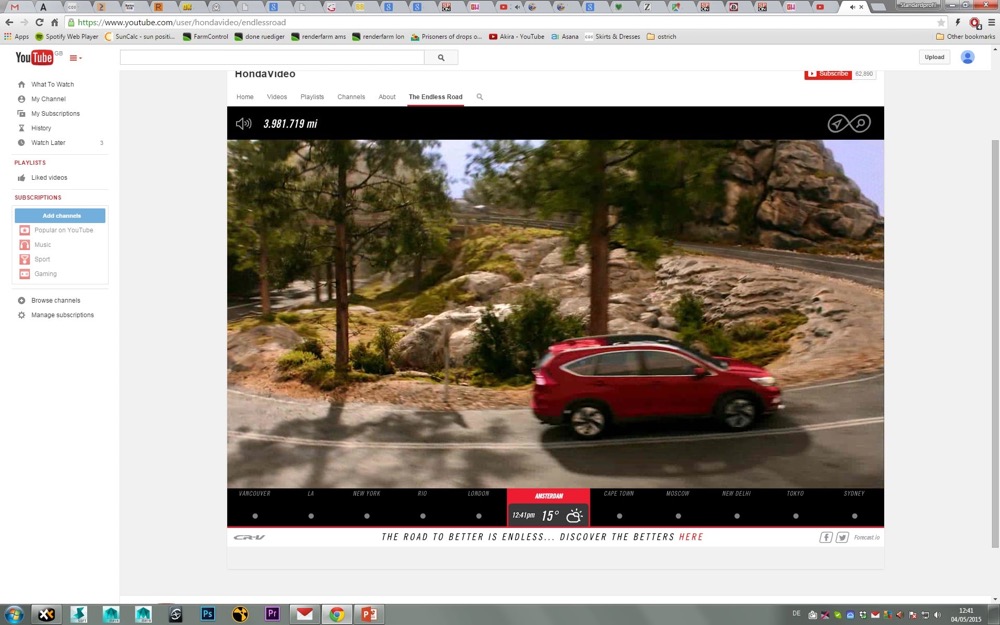Open the Spotify Web Player bookmark
Image resolution: width=1000 pixels, height=625 pixels.
pyautogui.click(x=67, y=36)
